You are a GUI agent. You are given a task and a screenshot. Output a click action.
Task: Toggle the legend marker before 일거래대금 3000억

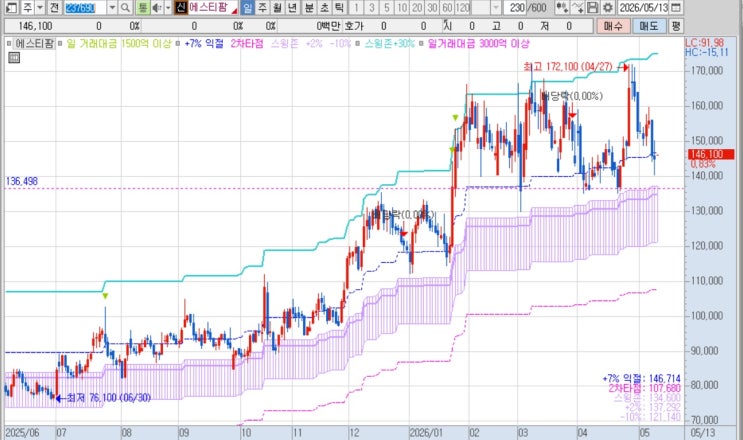421,44
